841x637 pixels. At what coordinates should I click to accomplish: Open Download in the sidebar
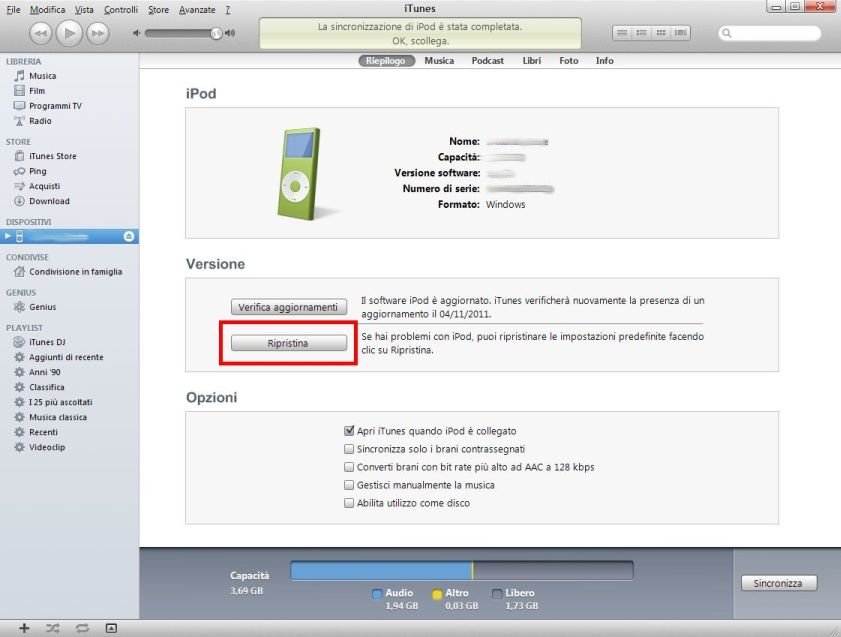[49, 201]
